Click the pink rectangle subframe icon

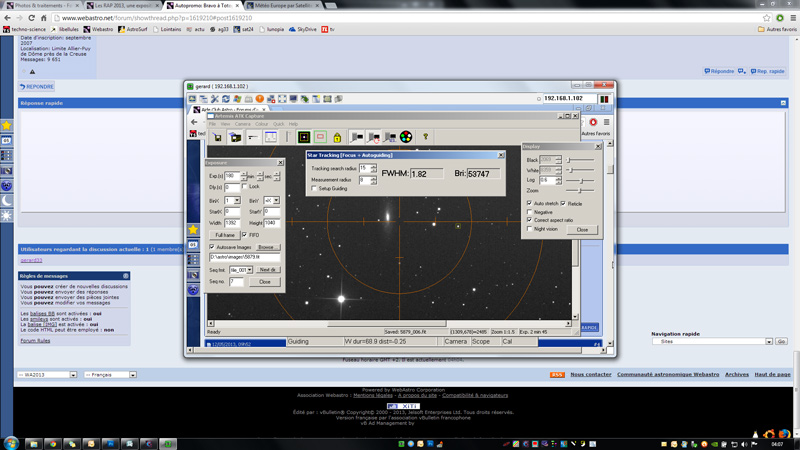(x=320, y=137)
